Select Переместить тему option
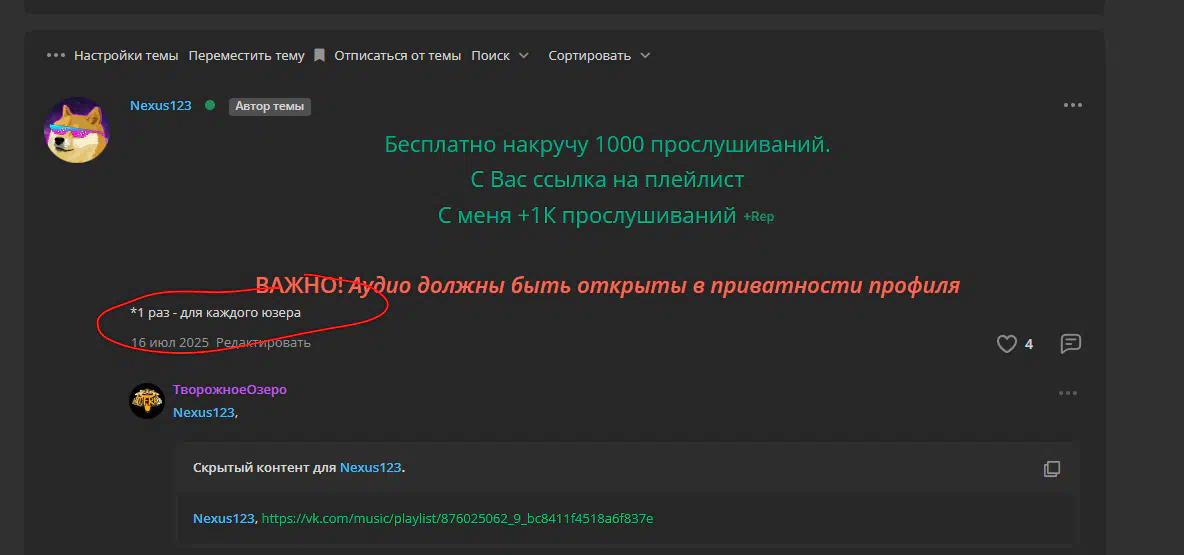Image resolution: width=1184 pixels, height=555 pixels. 246,55
